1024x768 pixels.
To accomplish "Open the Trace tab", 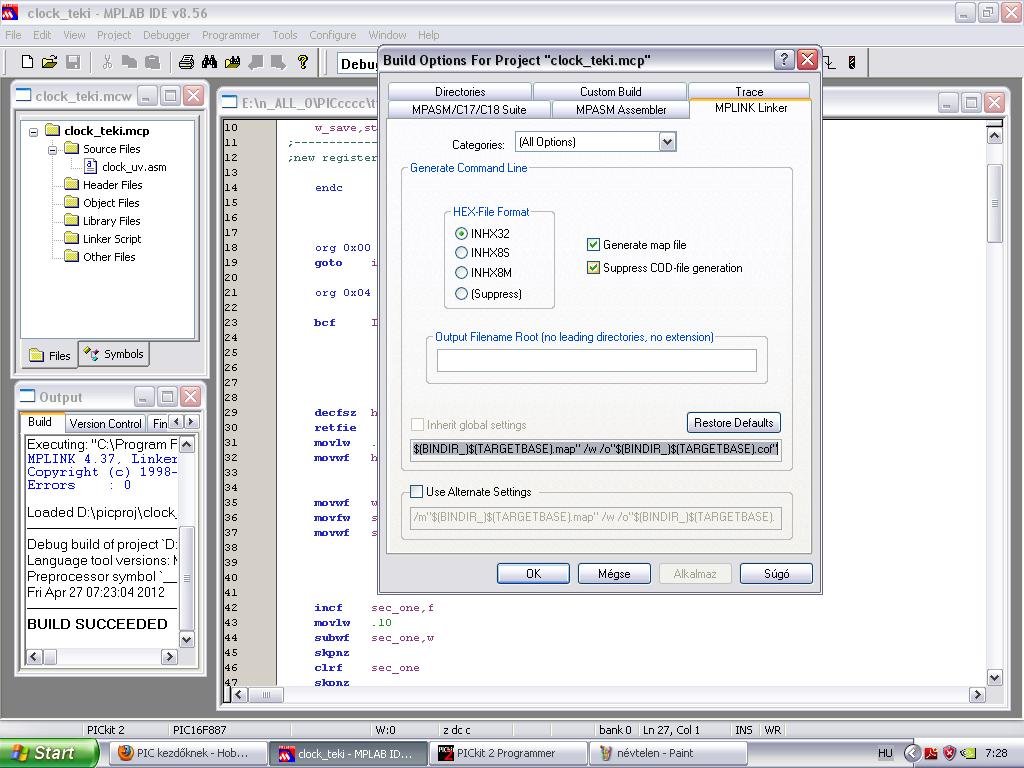I will coord(749,91).
